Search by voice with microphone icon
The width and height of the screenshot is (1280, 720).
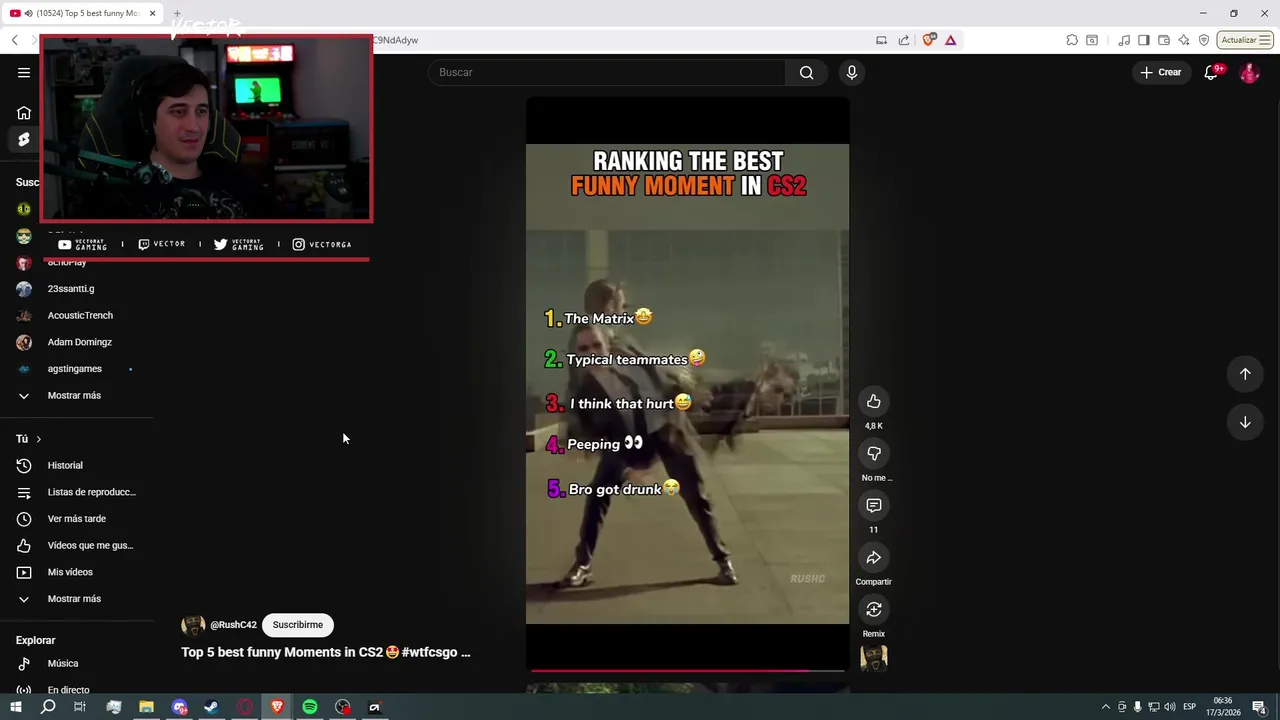(x=852, y=72)
